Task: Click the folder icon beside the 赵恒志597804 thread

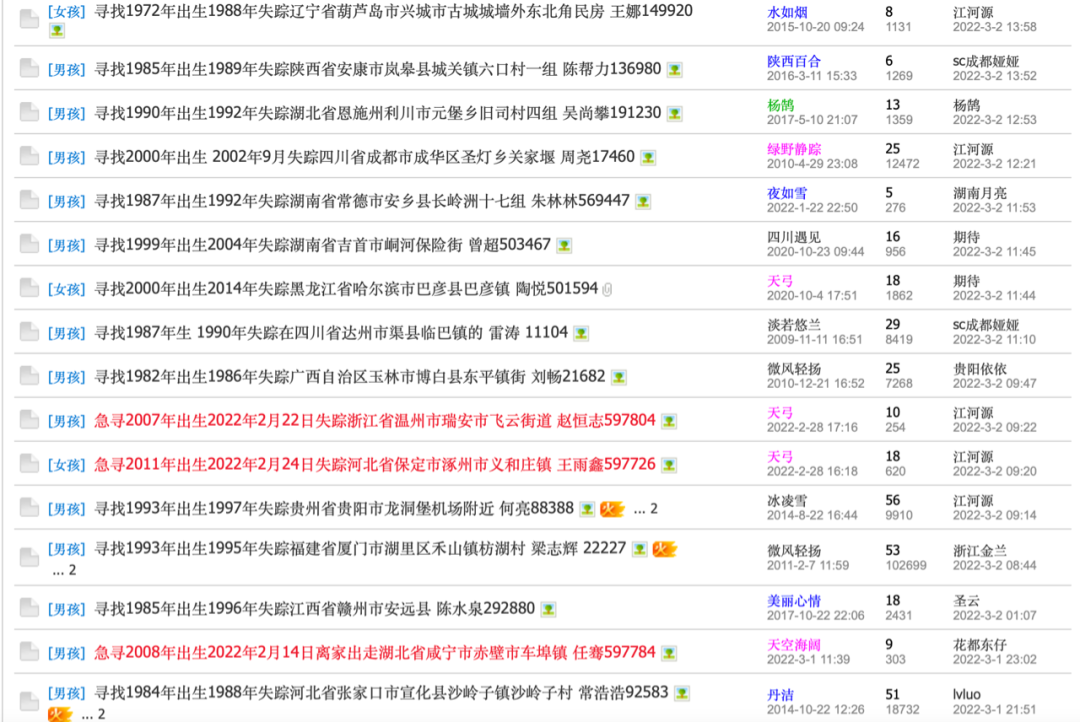Action: (x=29, y=420)
